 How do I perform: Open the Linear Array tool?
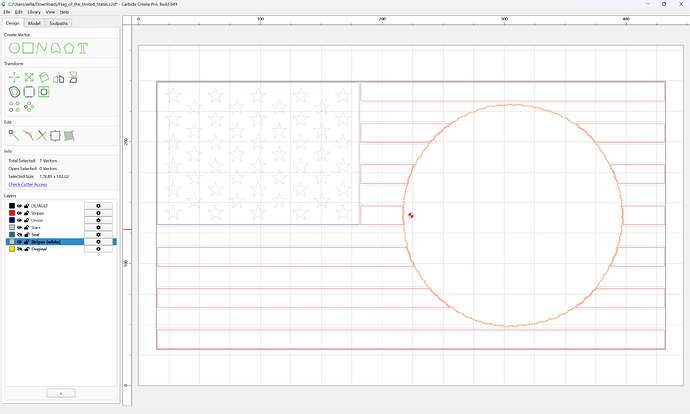[x=14, y=106]
